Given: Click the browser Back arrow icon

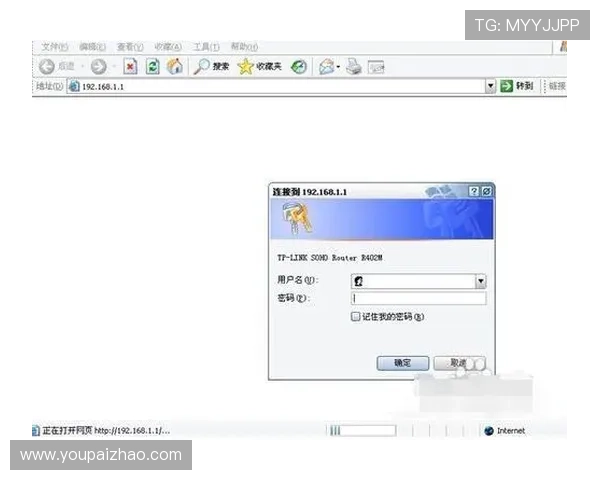Looking at the screenshot, I should coord(46,67).
